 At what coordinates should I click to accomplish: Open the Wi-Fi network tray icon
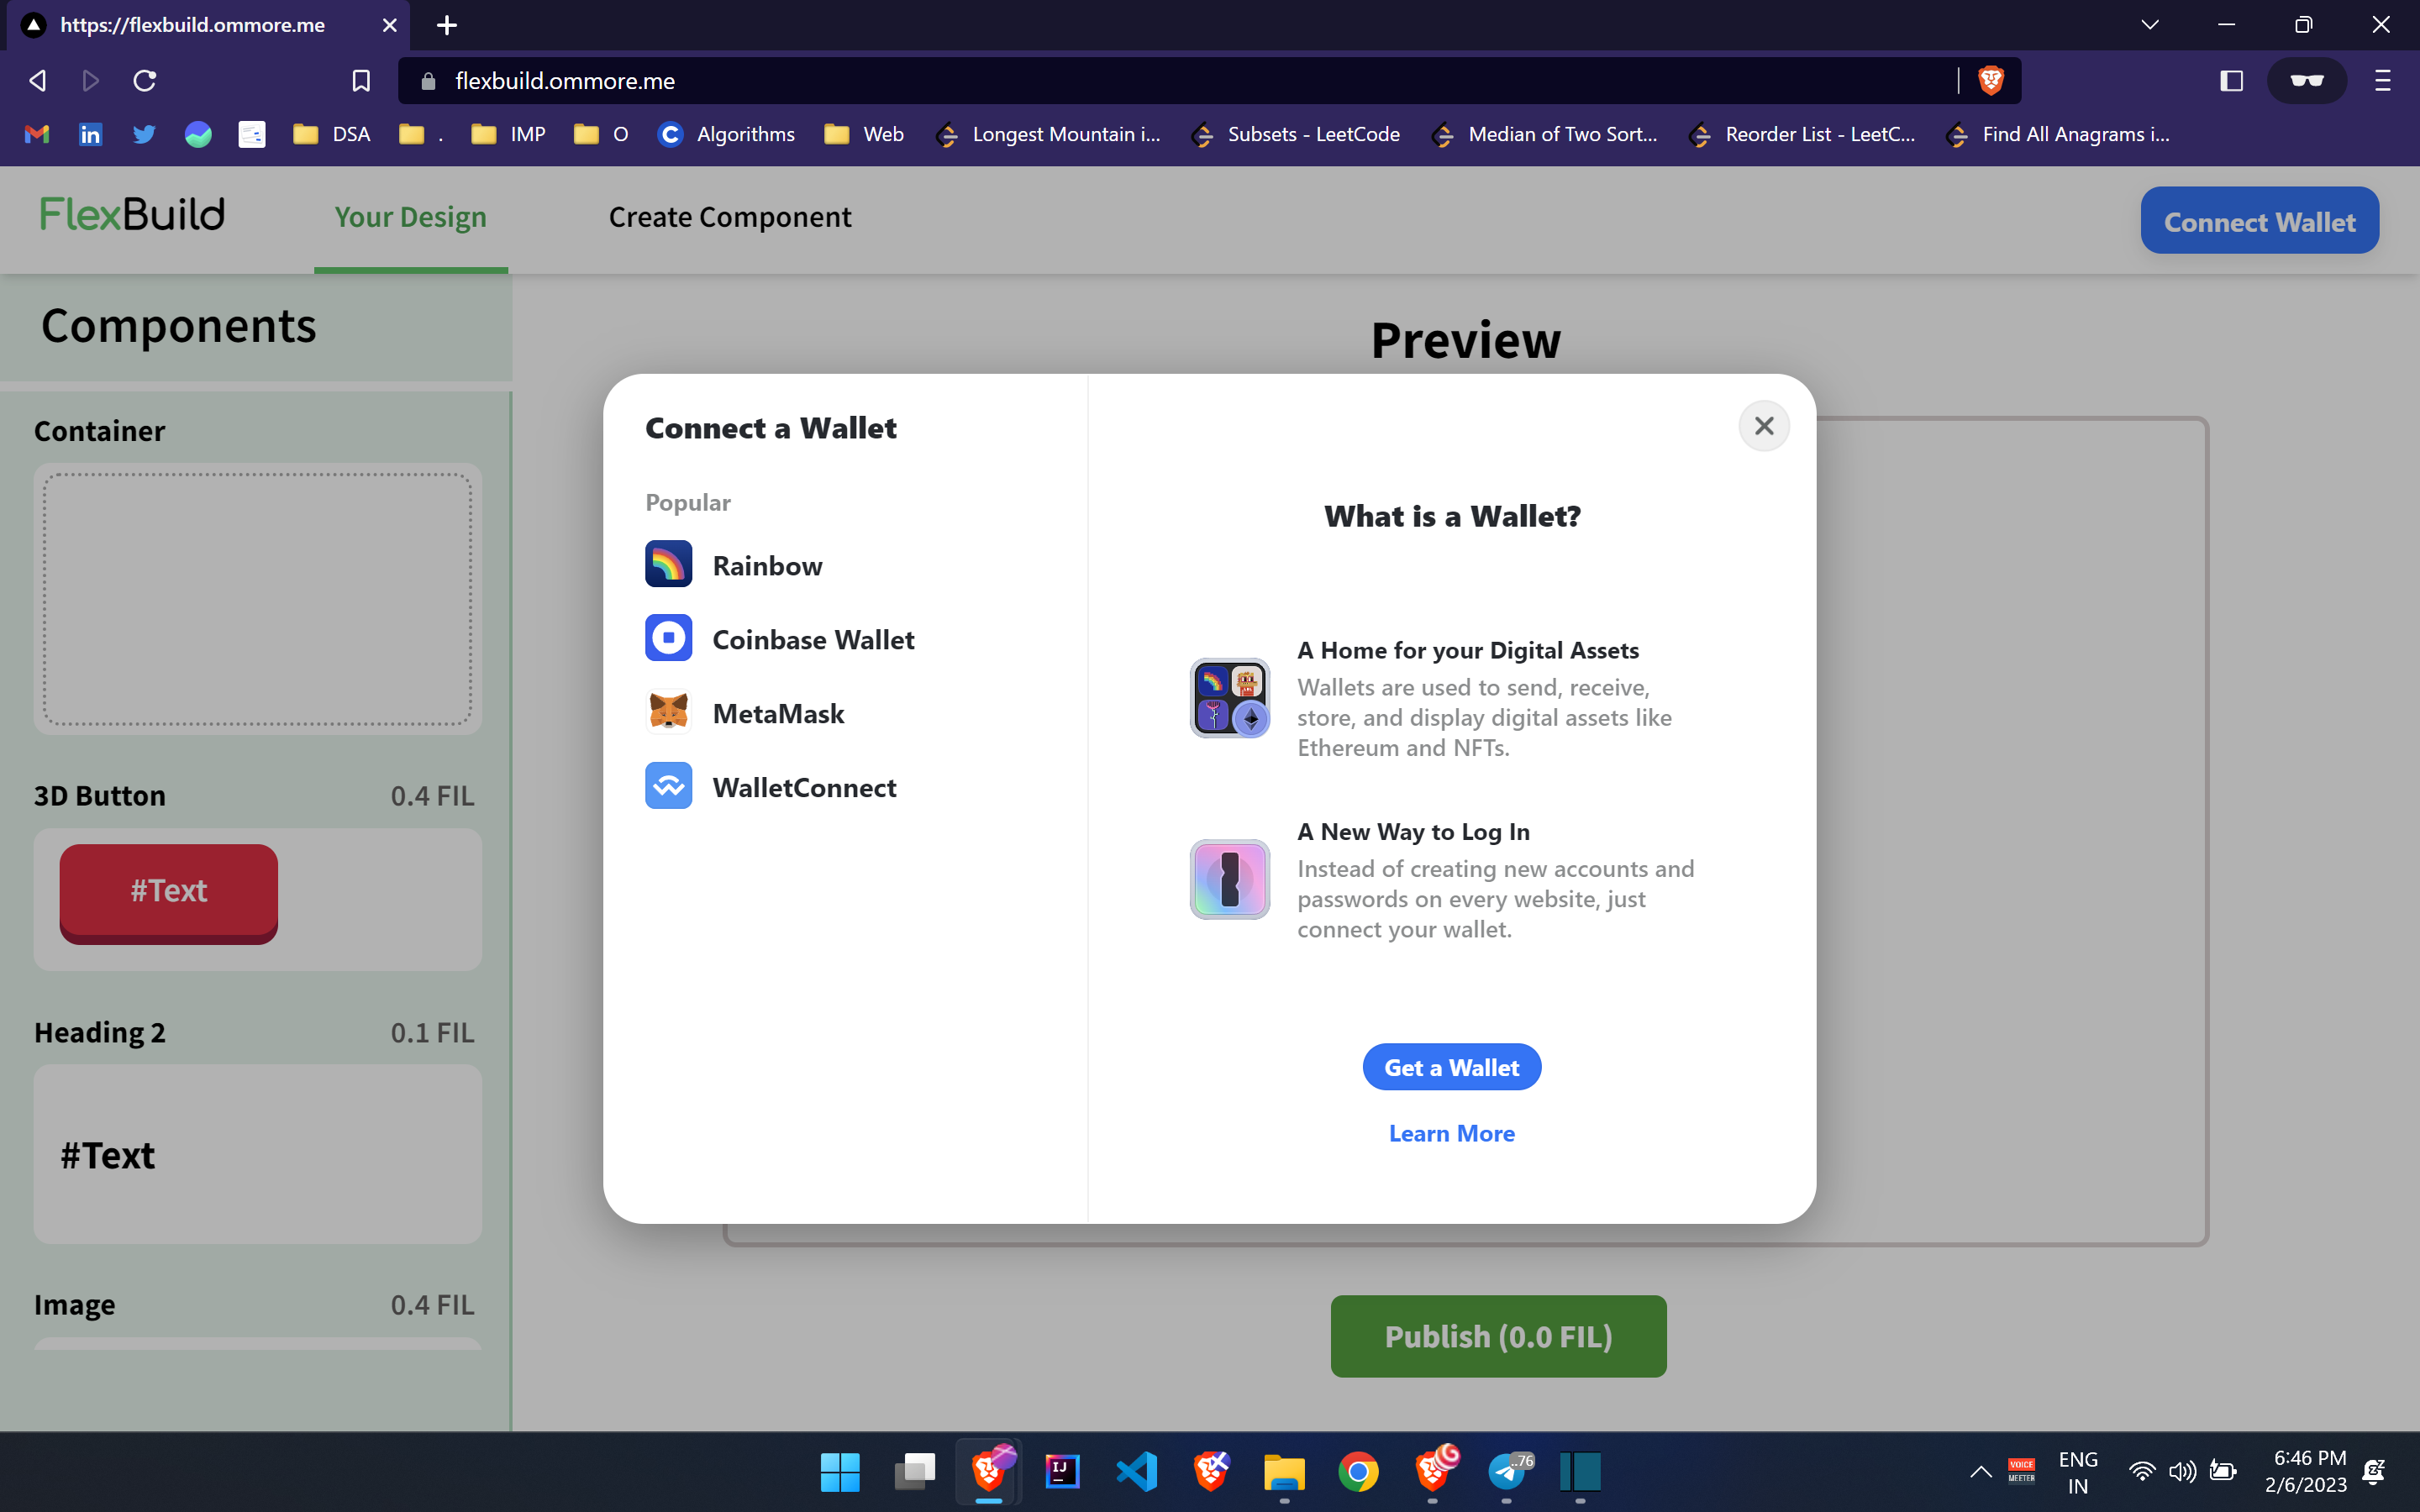click(x=2141, y=1472)
